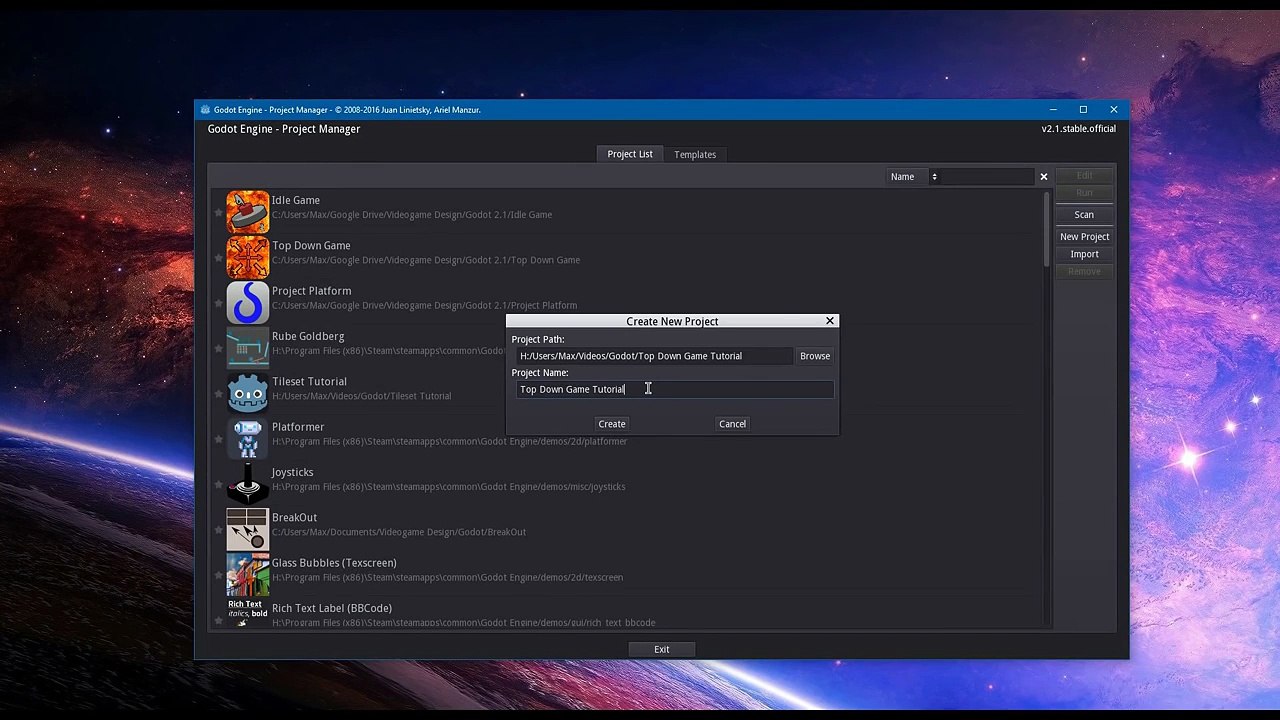Screen dimensions: 1280x720
Task: Click the Platformer project robot icon
Action: pos(247,438)
